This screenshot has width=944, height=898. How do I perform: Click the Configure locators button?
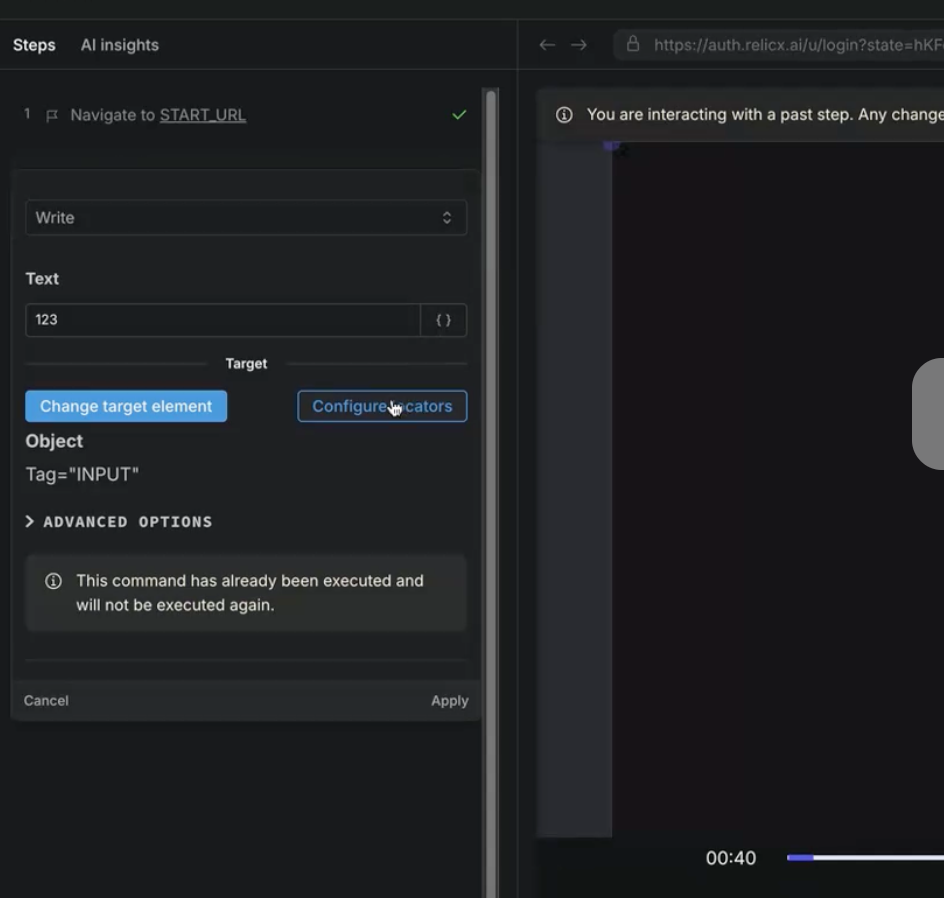click(382, 406)
